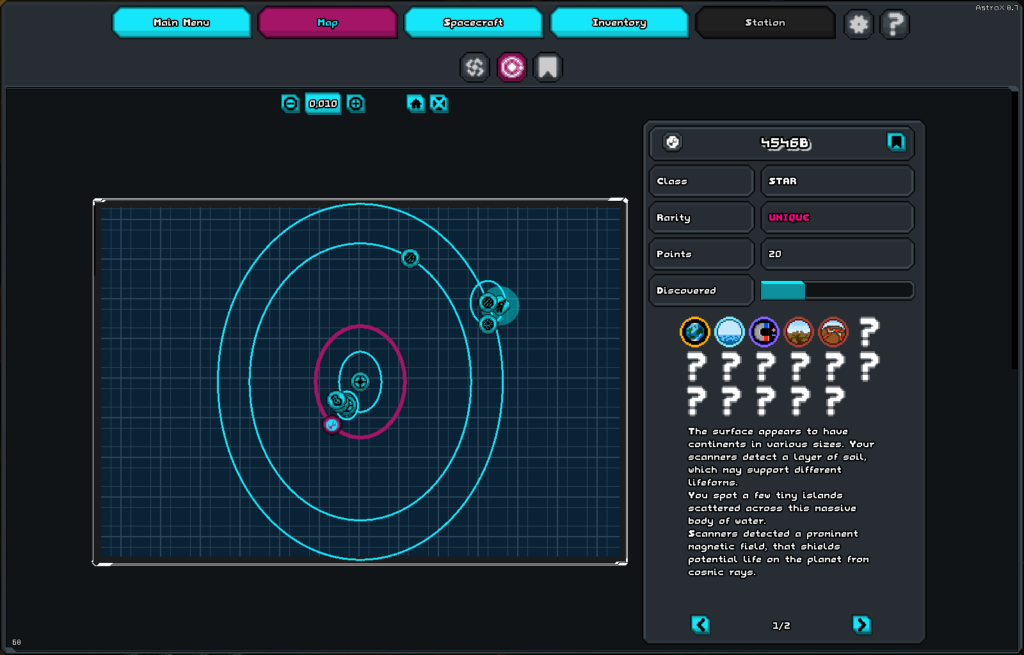Open settings with the gear icon
This screenshot has height=655, width=1024.
tap(858, 23)
